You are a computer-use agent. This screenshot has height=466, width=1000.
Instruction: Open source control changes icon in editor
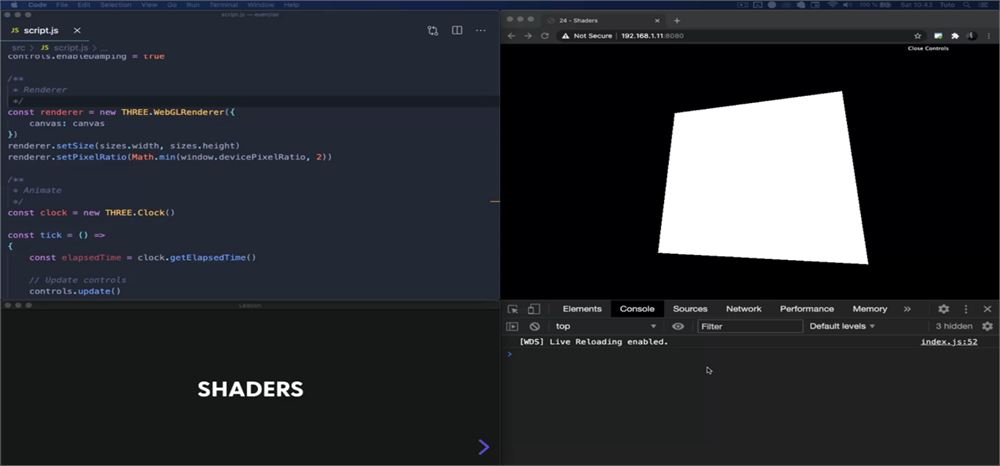tap(433, 31)
